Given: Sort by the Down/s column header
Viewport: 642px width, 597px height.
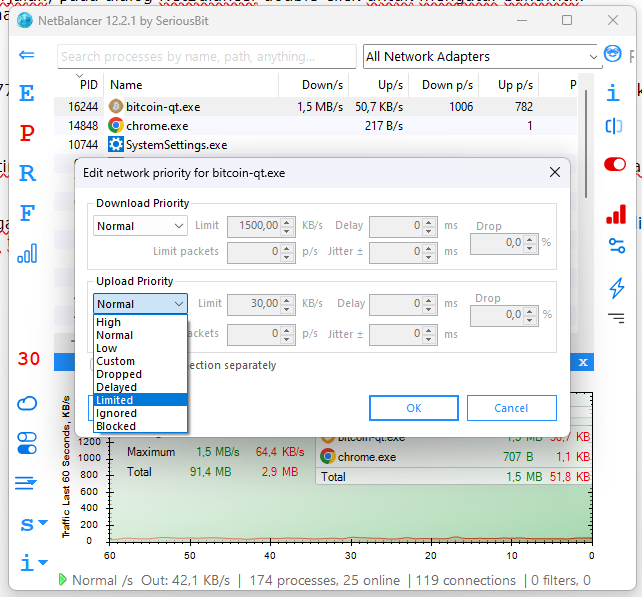Looking at the screenshot, I should tap(314, 85).
